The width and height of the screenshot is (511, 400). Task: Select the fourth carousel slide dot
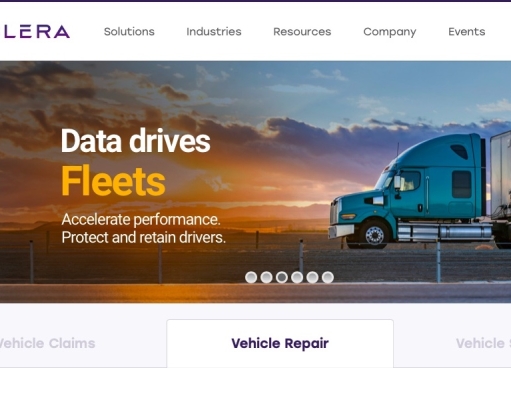297,277
